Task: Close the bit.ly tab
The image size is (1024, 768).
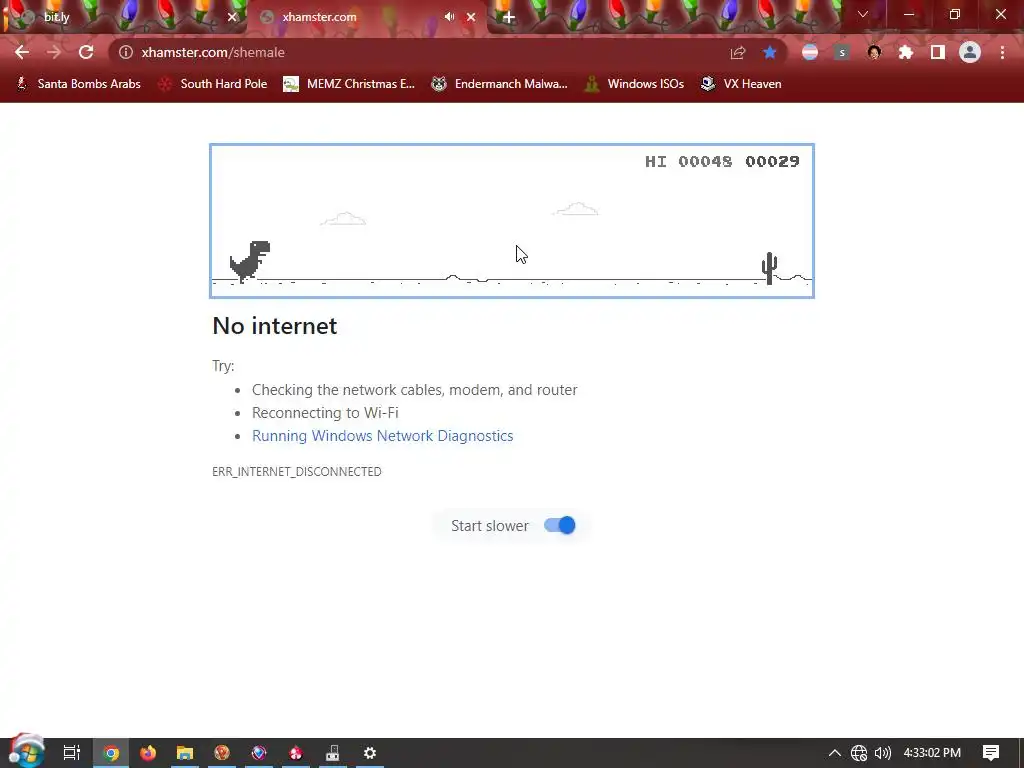Action: tap(232, 17)
